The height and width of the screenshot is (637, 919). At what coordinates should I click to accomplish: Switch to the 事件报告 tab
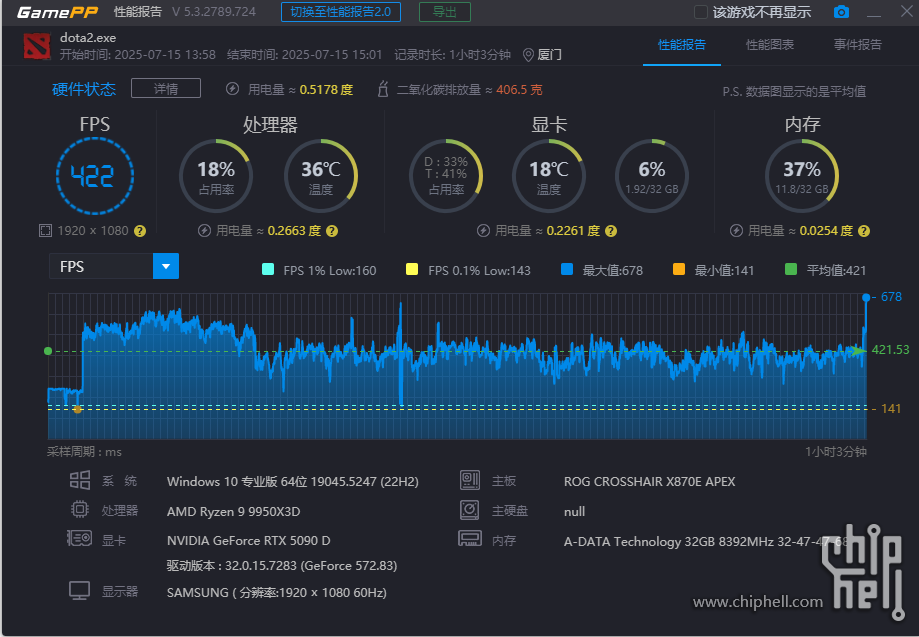[x=857, y=45]
